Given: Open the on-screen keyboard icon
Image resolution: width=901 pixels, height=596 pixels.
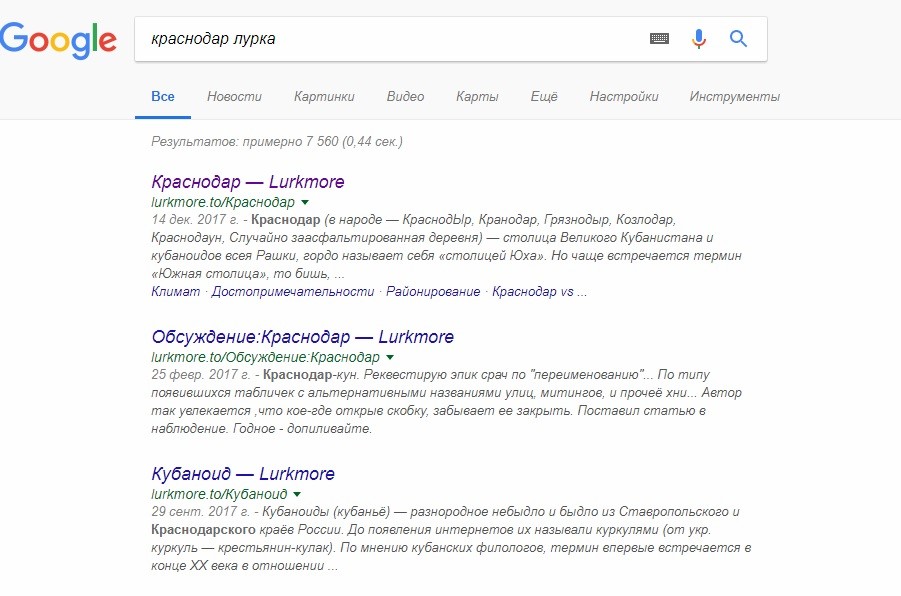Looking at the screenshot, I should tap(659, 39).
